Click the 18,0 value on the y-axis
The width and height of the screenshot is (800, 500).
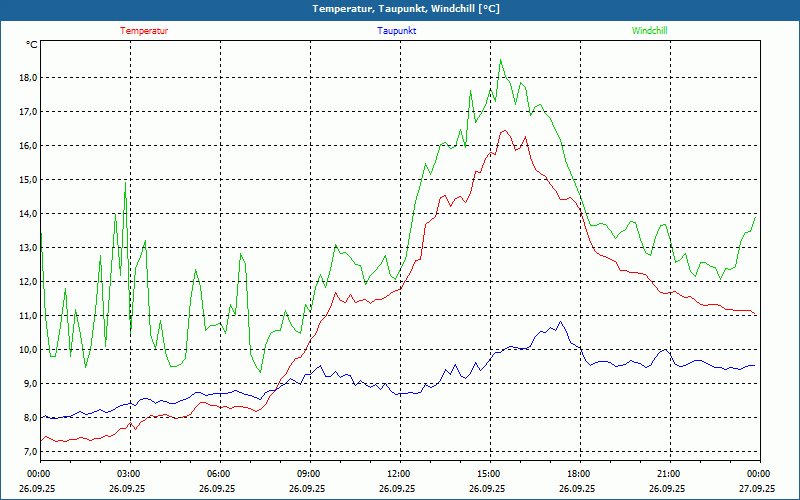pyautogui.click(x=28, y=78)
